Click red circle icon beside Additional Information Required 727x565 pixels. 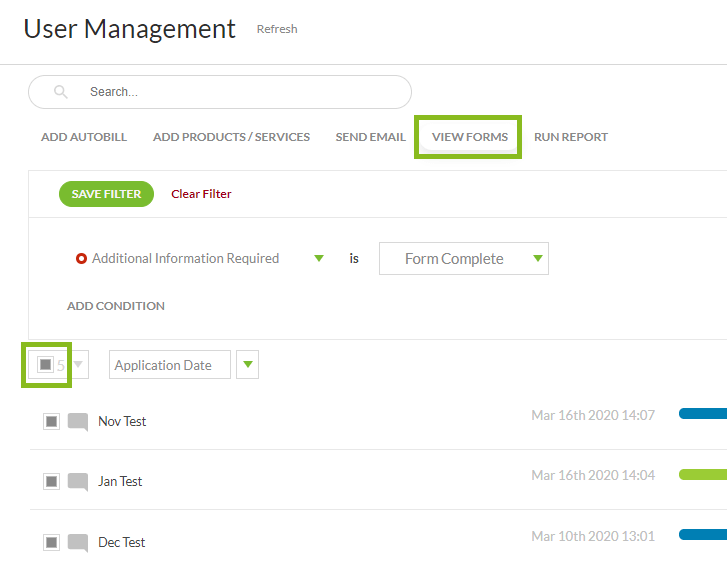point(81,259)
